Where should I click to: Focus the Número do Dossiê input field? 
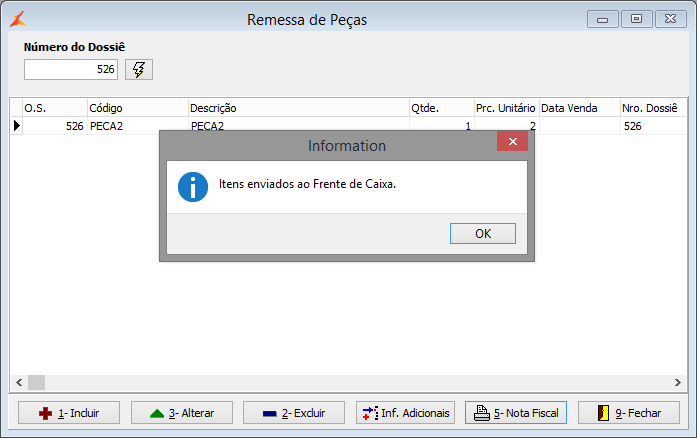pyautogui.click(x=71, y=69)
